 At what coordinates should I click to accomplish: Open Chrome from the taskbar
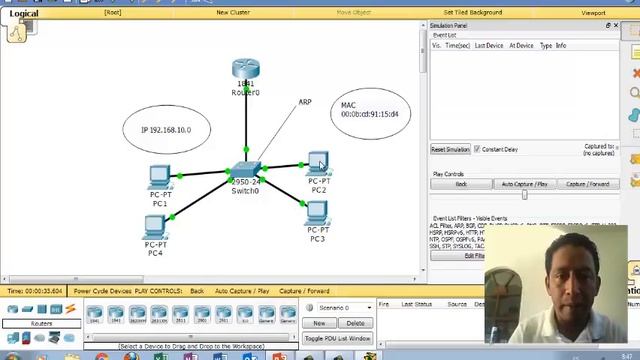coord(102,357)
